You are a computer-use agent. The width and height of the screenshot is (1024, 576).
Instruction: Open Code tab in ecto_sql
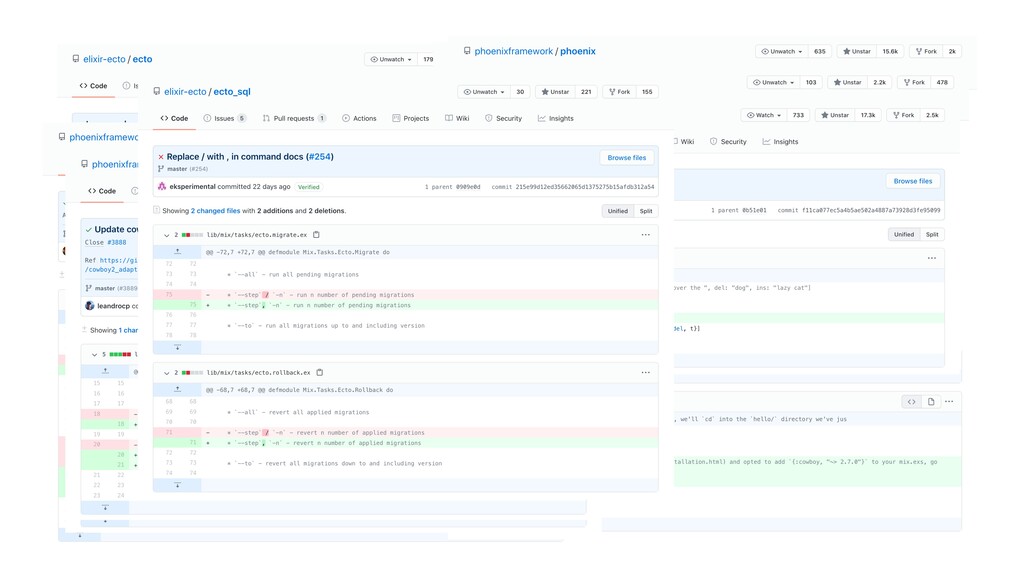pyautogui.click(x=174, y=118)
